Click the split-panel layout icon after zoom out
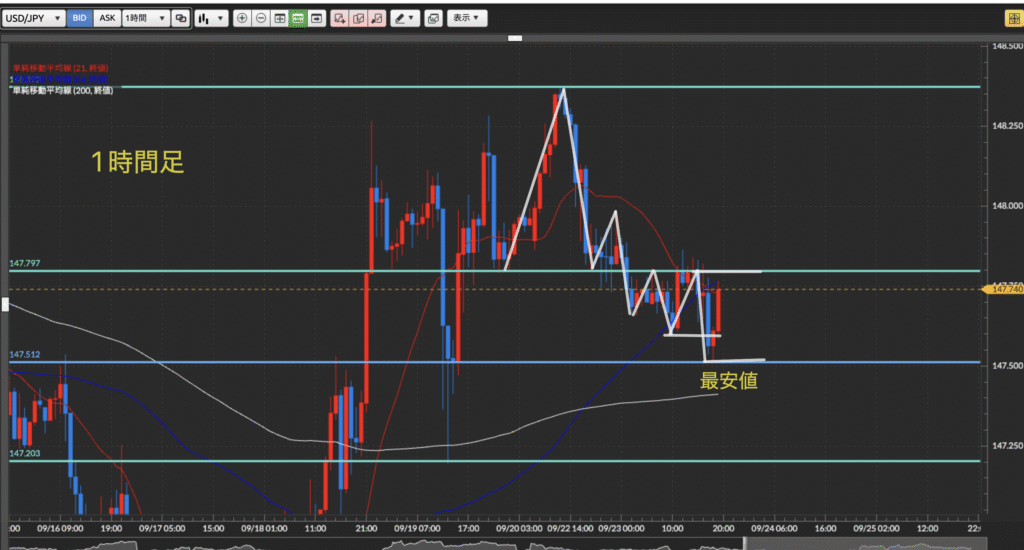This screenshot has width=1024, height=550. pos(279,18)
